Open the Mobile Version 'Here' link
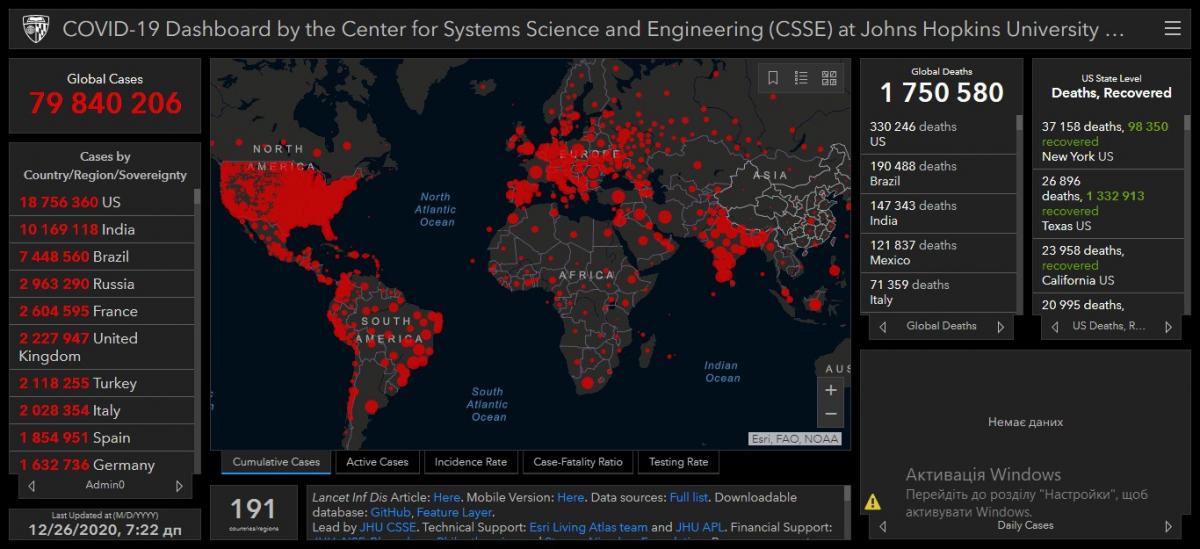The width and height of the screenshot is (1200, 549). [x=570, y=497]
